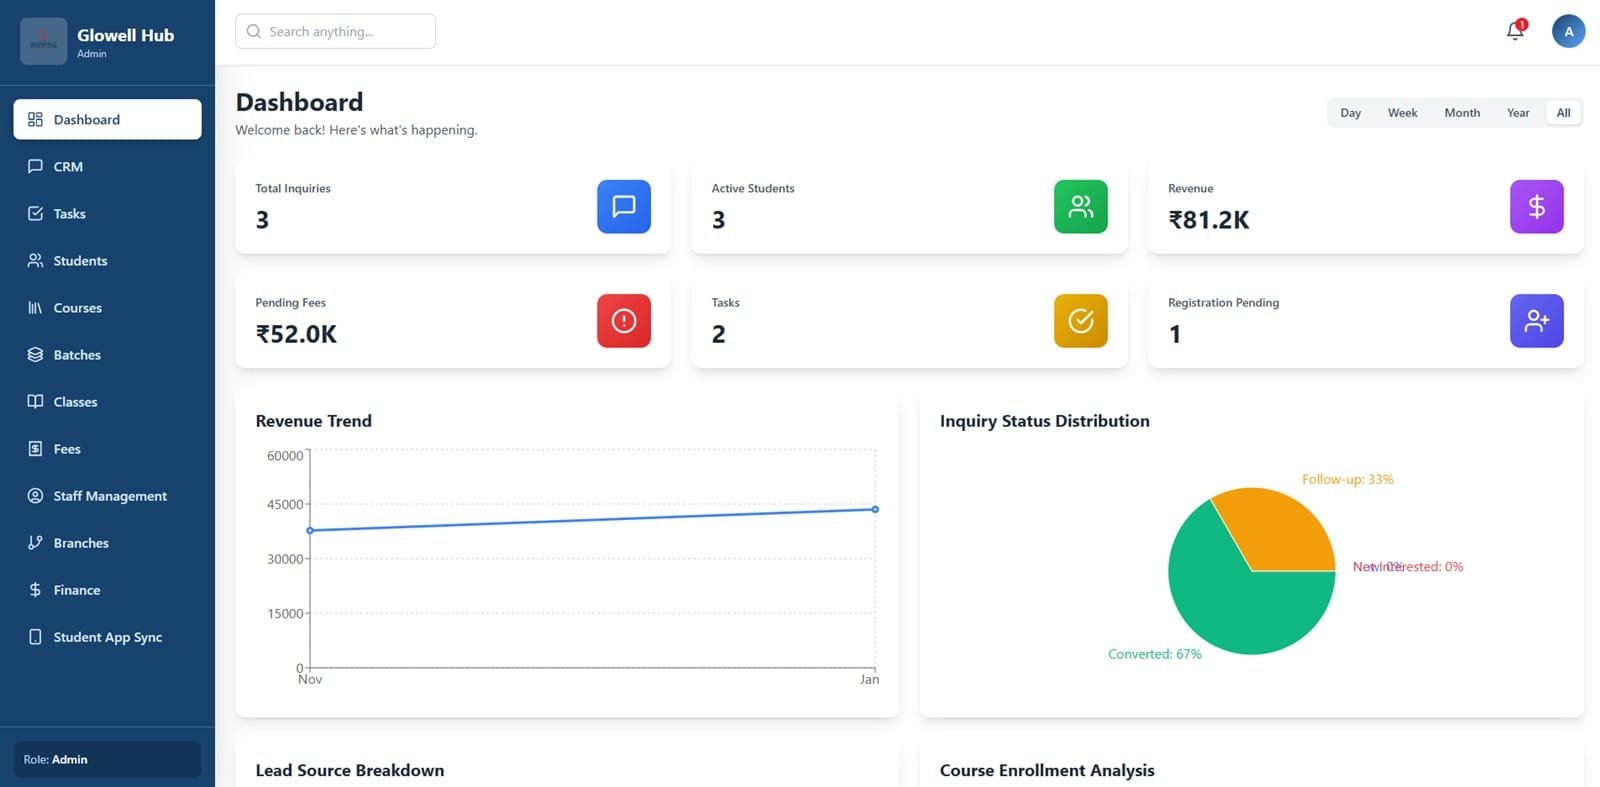This screenshot has width=1600, height=787.
Task: Switch time range to Week
Action: coord(1402,112)
